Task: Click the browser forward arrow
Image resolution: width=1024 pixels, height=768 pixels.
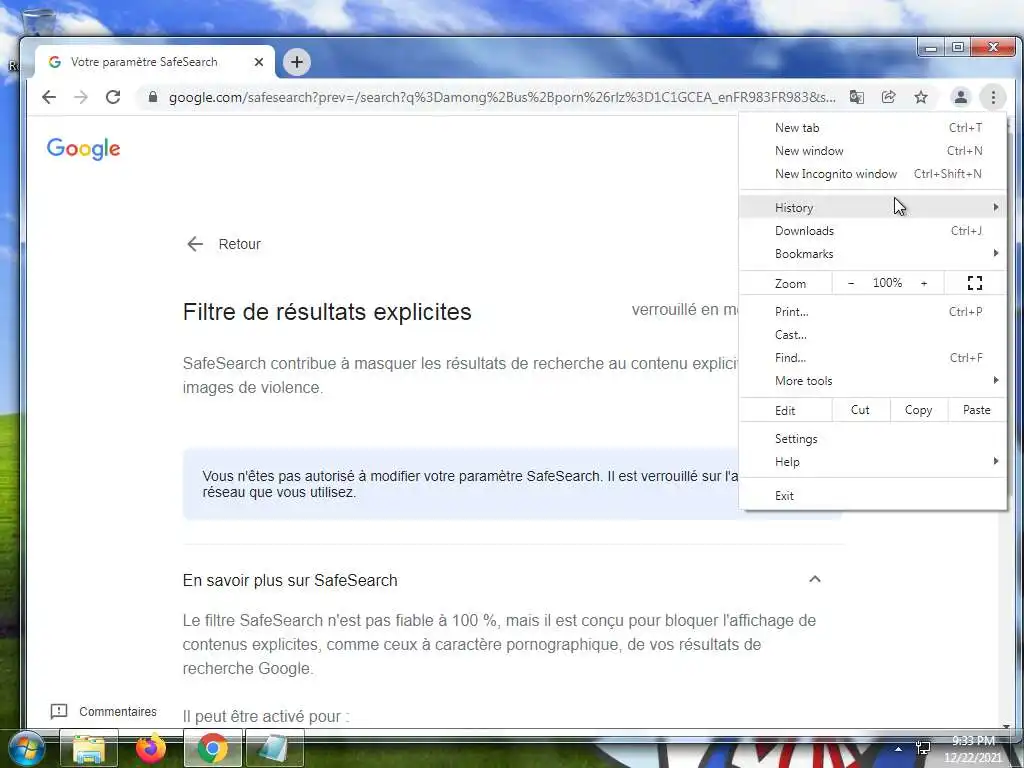Action: pos(81,97)
